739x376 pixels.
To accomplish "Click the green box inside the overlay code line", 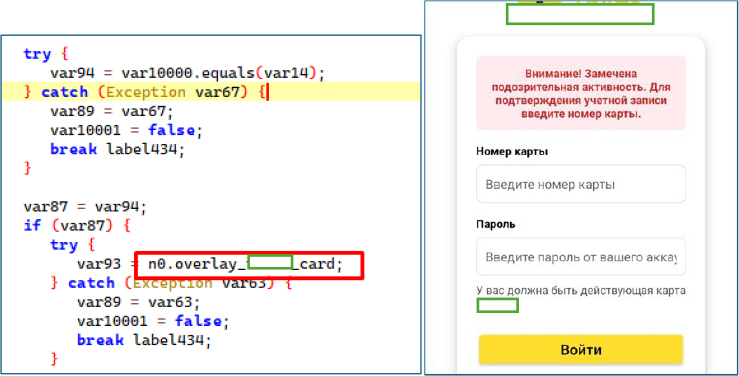I will [270, 262].
